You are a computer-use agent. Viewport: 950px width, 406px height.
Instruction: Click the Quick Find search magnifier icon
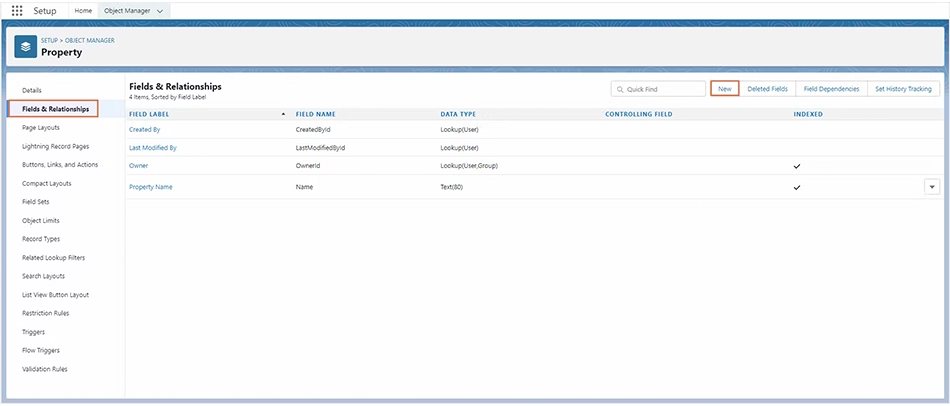coord(620,89)
